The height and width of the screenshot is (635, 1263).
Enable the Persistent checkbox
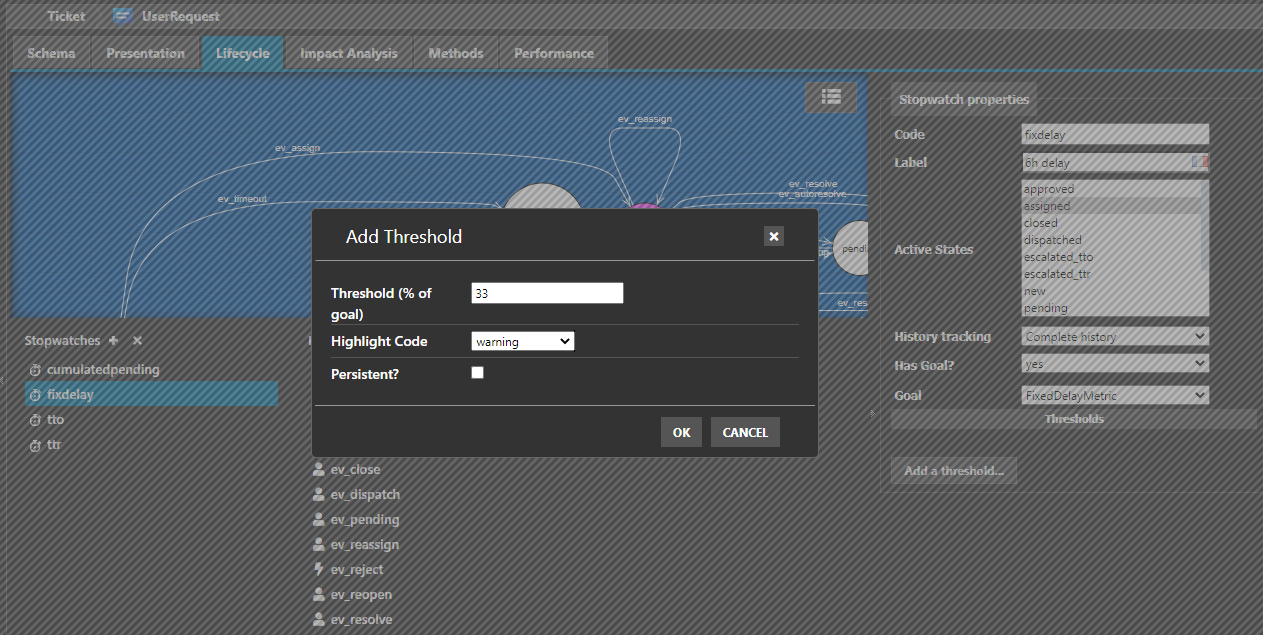coord(477,373)
